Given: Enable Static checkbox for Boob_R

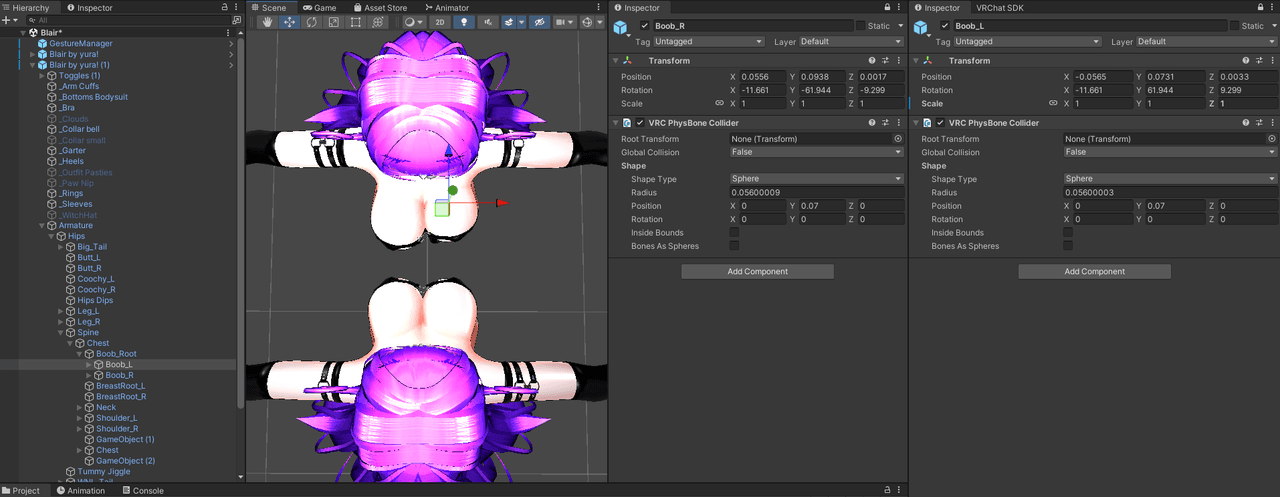Looking at the screenshot, I should tap(860, 26).
